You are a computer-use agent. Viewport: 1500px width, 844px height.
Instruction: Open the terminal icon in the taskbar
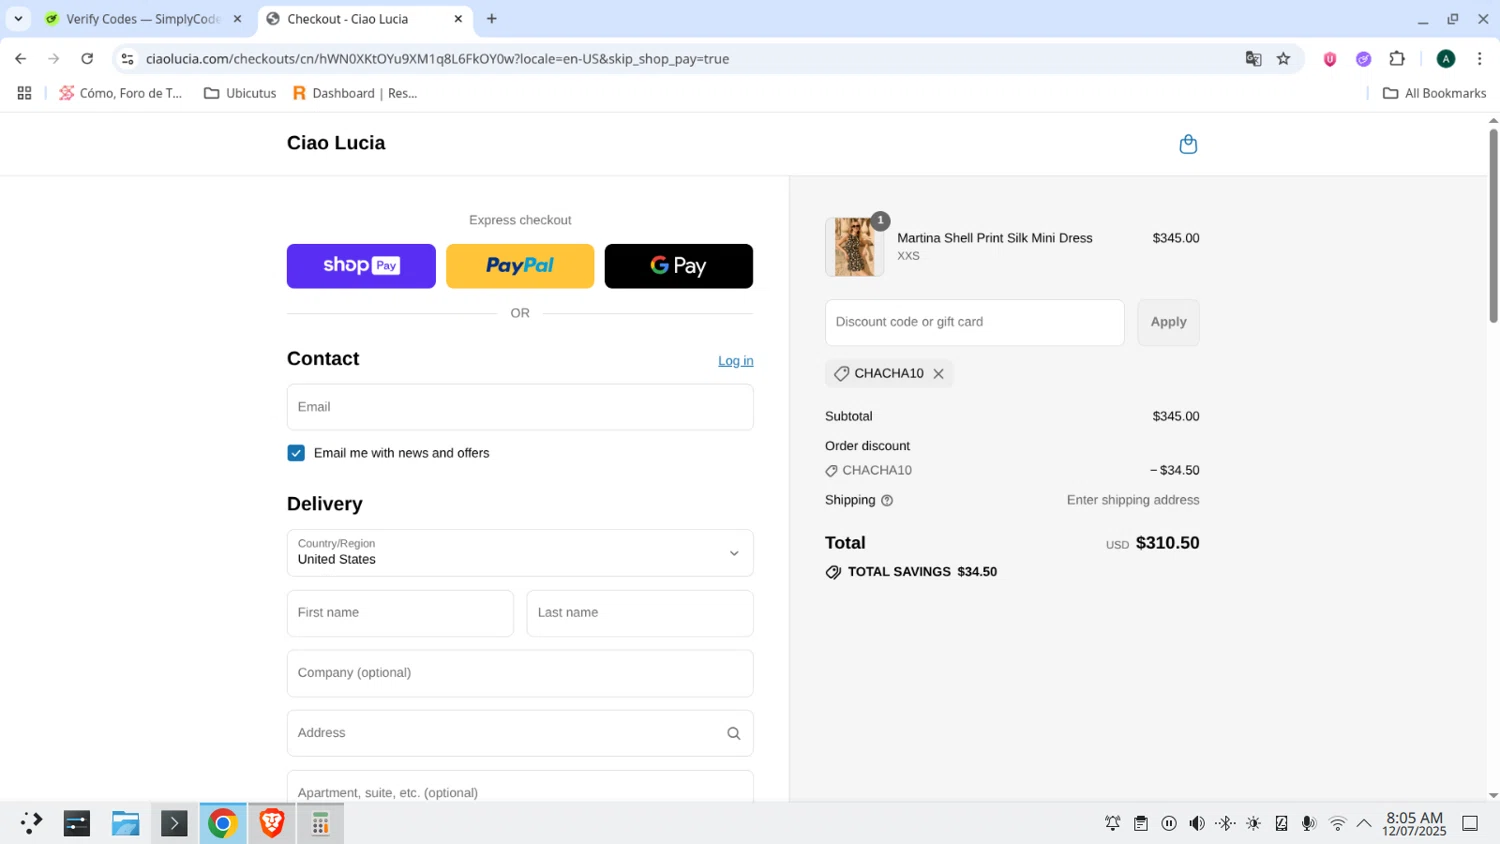click(x=174, y=823)
